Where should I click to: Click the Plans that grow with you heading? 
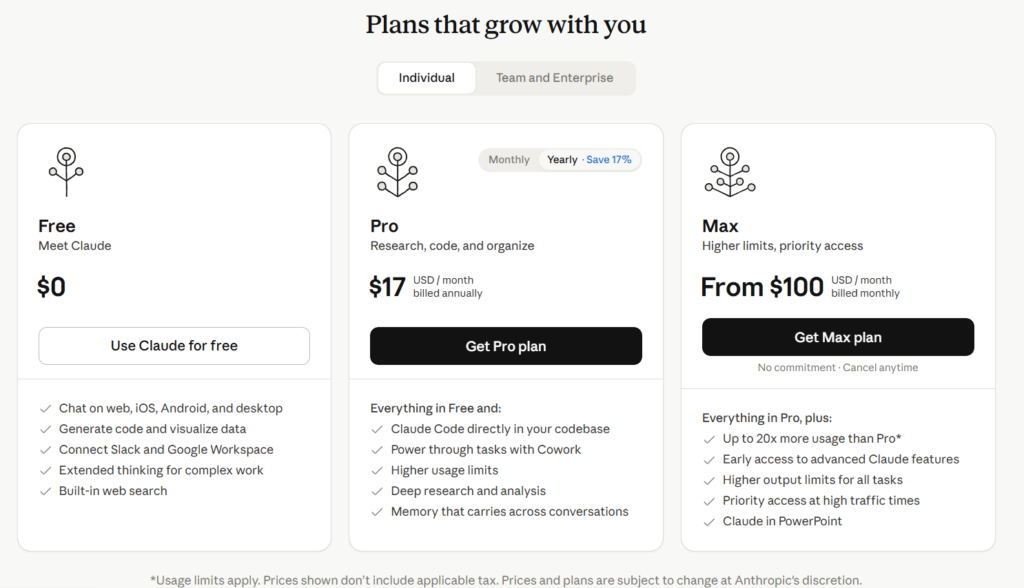tap(506, 24)
